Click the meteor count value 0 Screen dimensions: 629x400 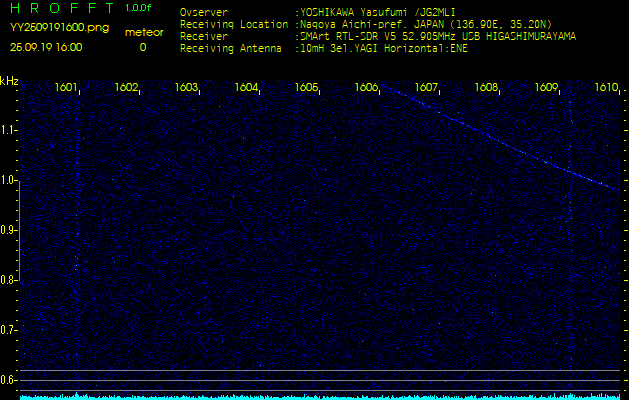point(142,47)
